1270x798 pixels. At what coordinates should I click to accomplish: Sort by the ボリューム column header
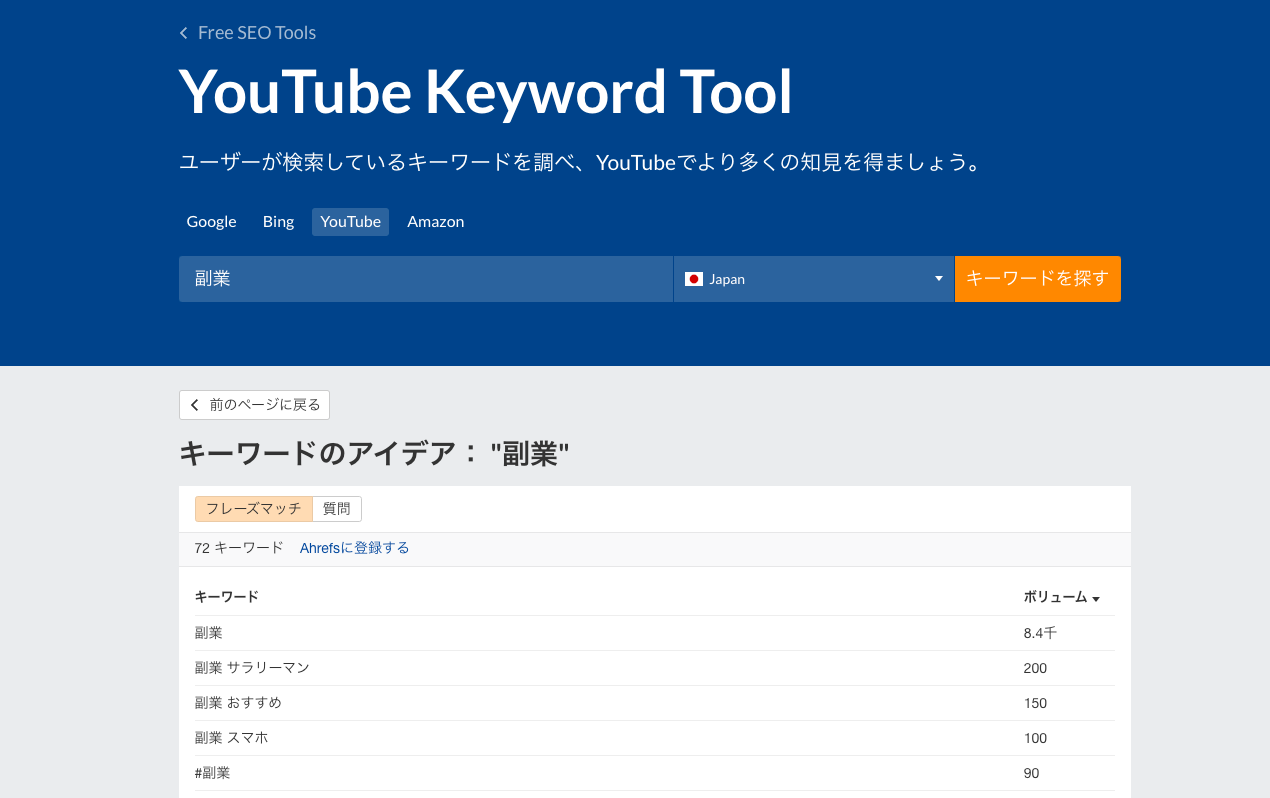1061,597
